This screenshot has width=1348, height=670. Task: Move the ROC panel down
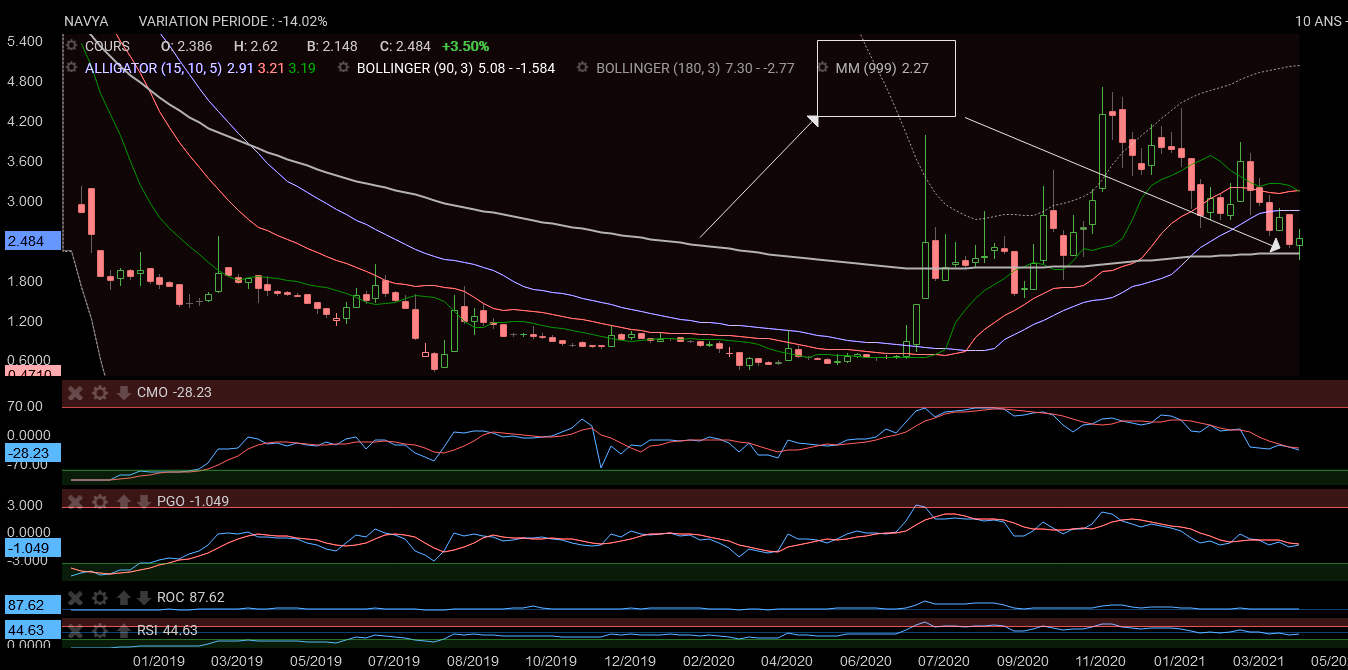point(144,598)
